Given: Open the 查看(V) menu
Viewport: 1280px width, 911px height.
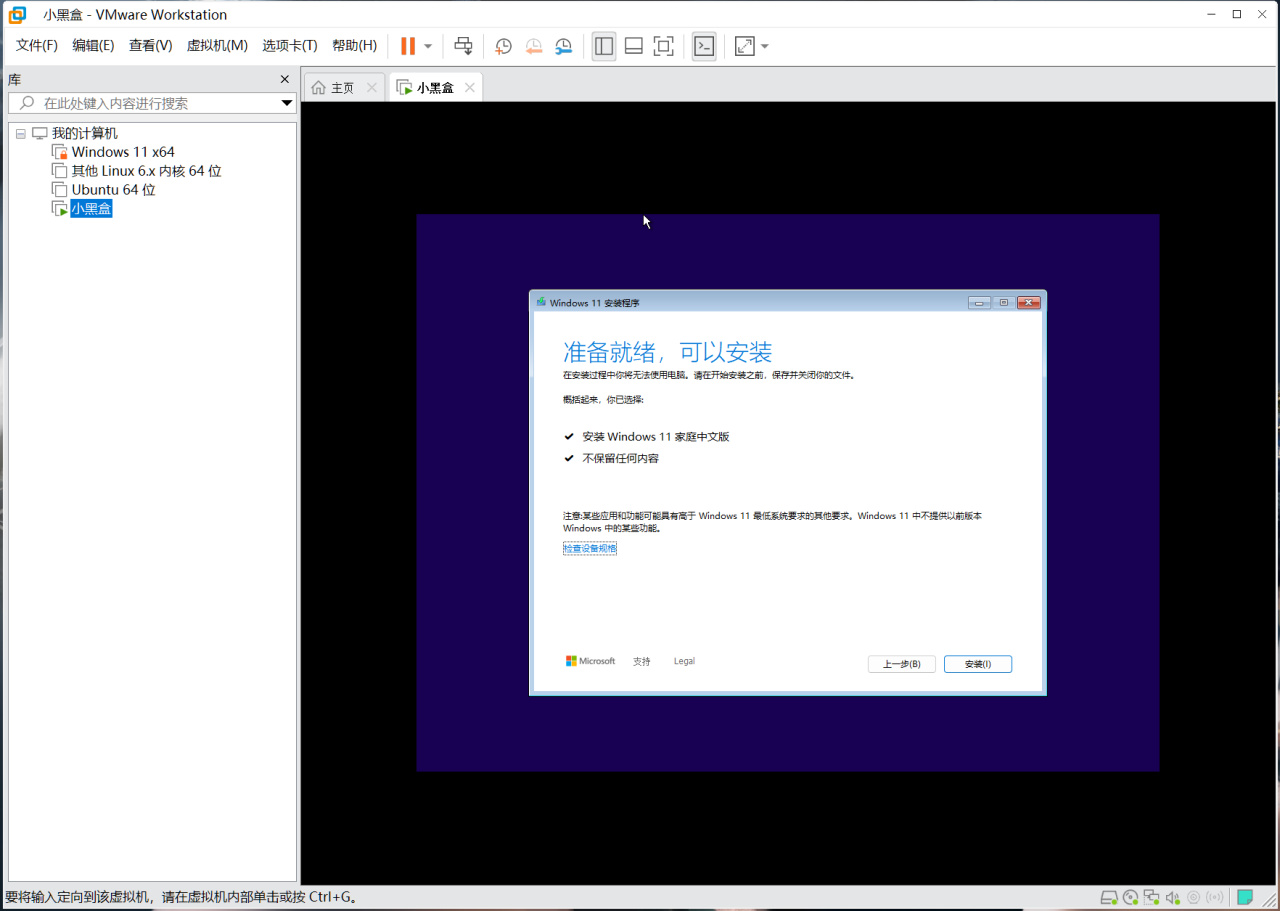Looking at the screenshot, I should coord(150,46).
